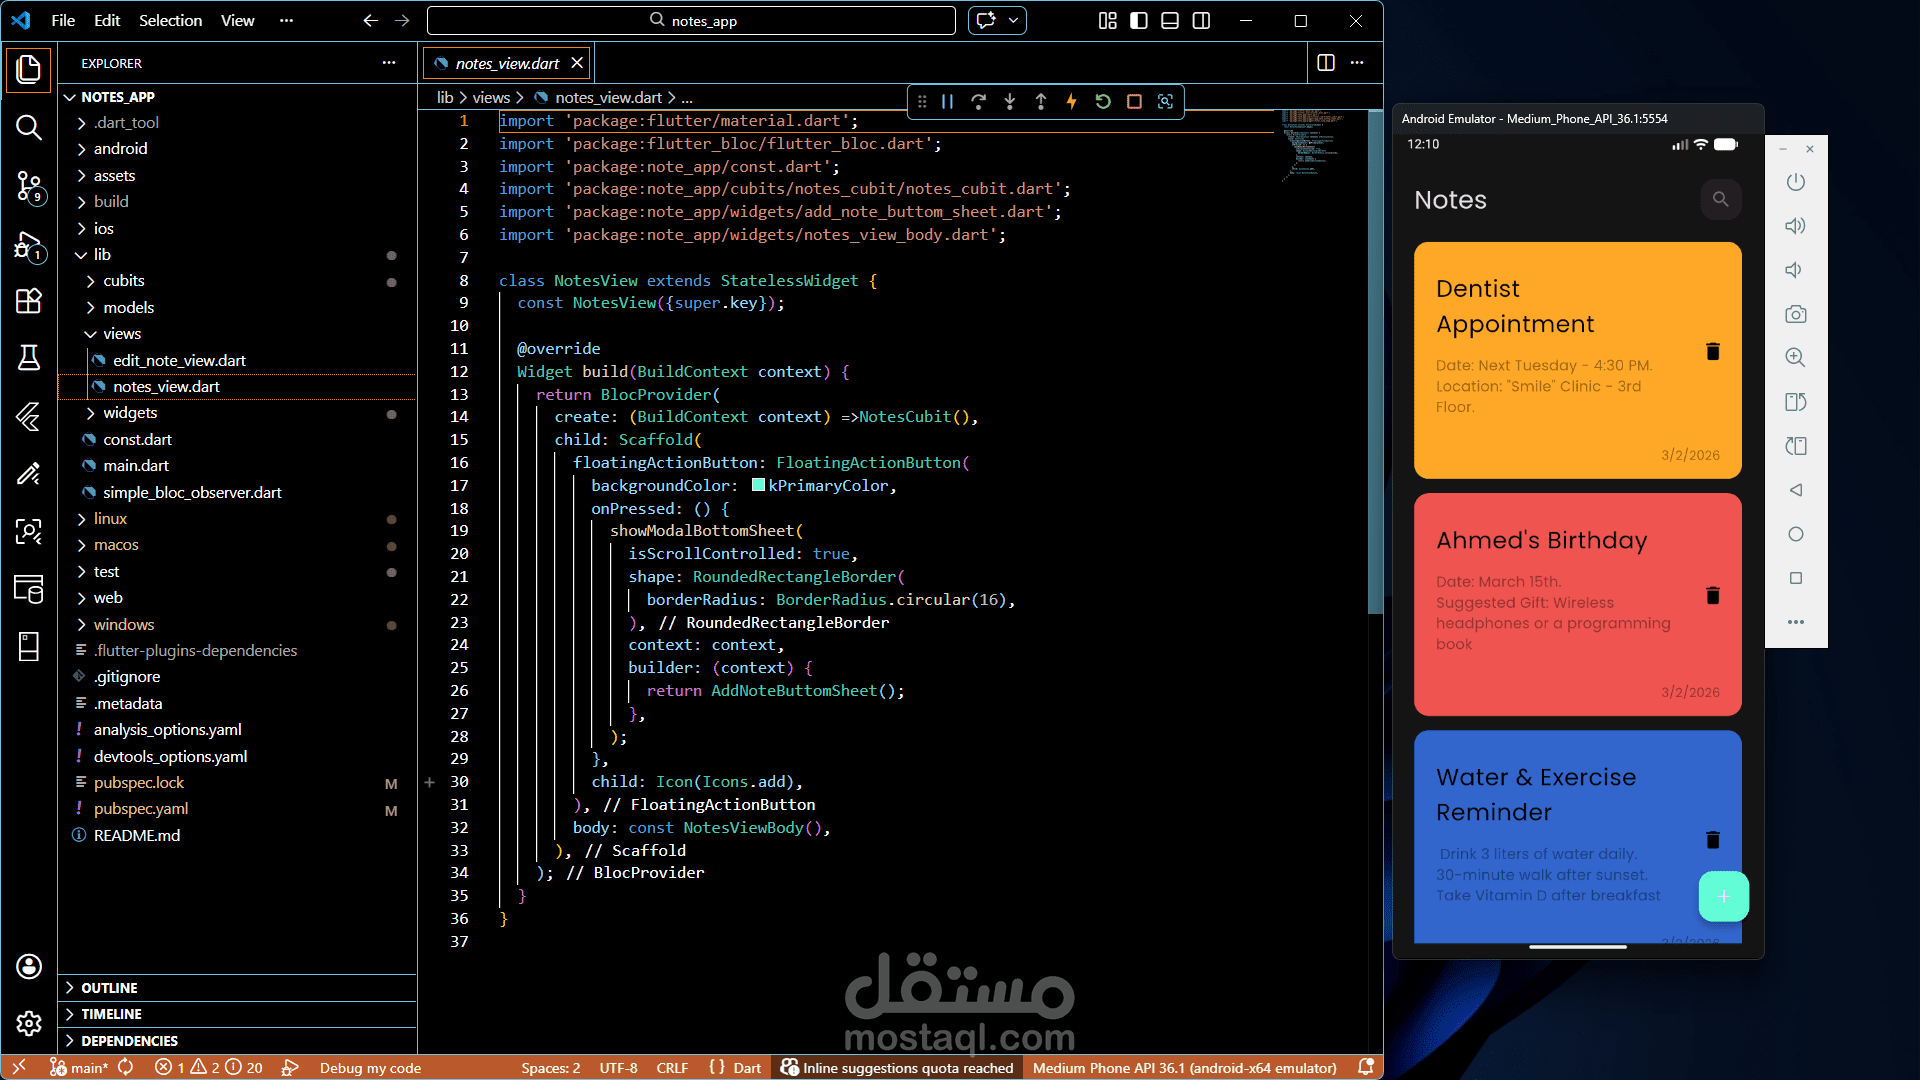Take emulator screenshot with camera icon
This screenshot has width=1920, height=1080.
(1796, 314)
